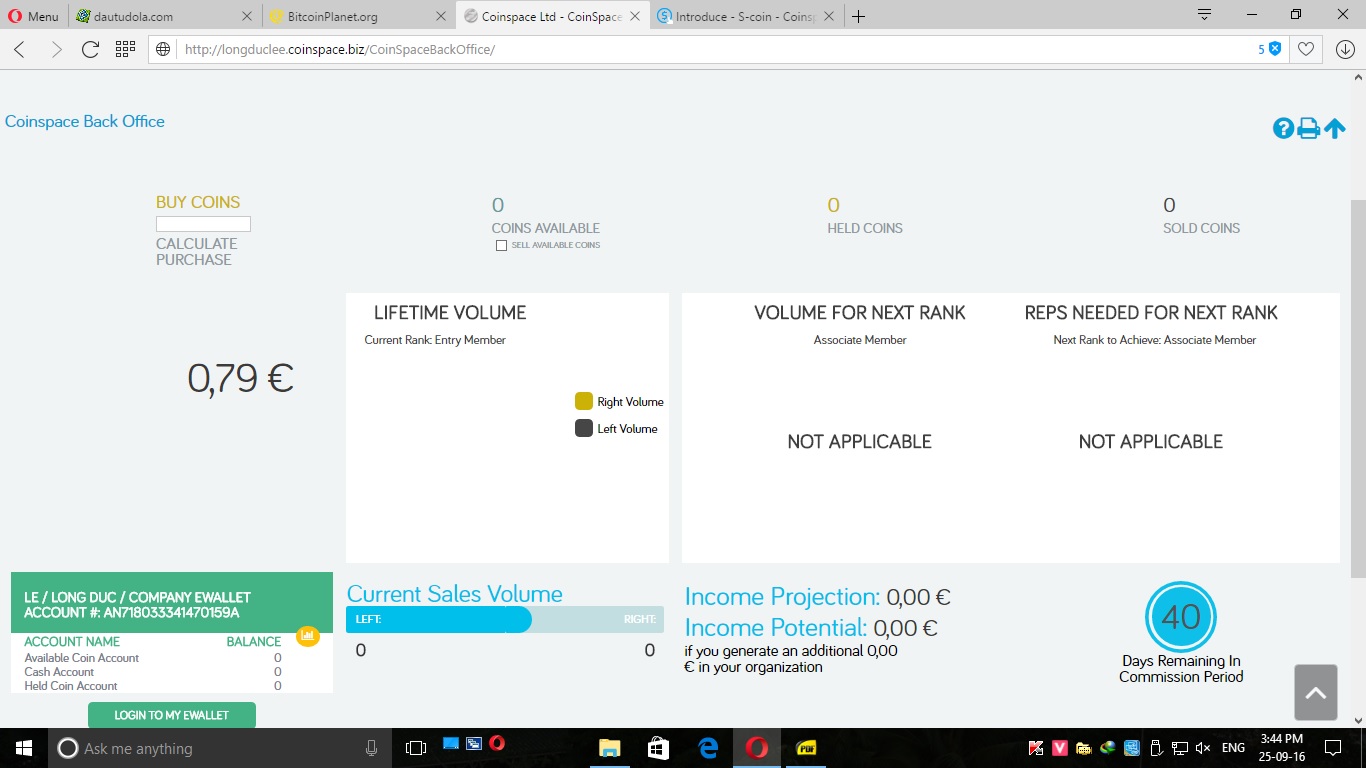Screen dimensions: 1366x768
Task: Click Calculate Purchase
Action: (x=197, y=251)
